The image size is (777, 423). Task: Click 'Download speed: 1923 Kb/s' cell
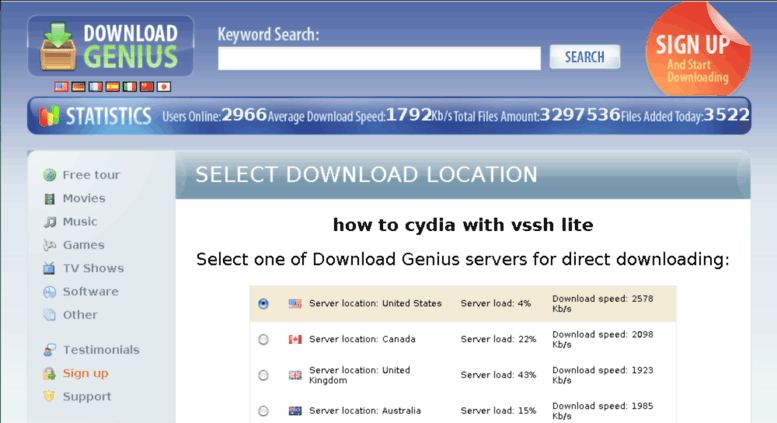[603, 375]
